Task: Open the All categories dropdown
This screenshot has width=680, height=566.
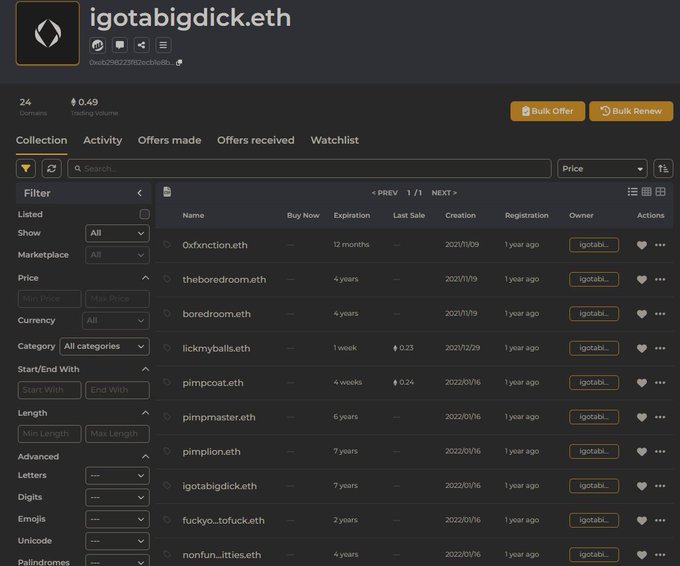Action: (x=104, y=347)
